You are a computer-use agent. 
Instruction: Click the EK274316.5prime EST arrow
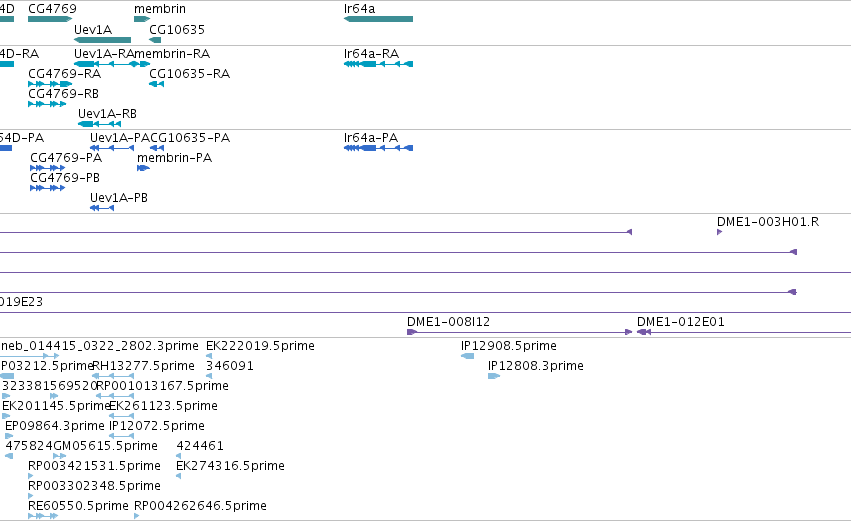pyautogui.click(x=179, y=476)
